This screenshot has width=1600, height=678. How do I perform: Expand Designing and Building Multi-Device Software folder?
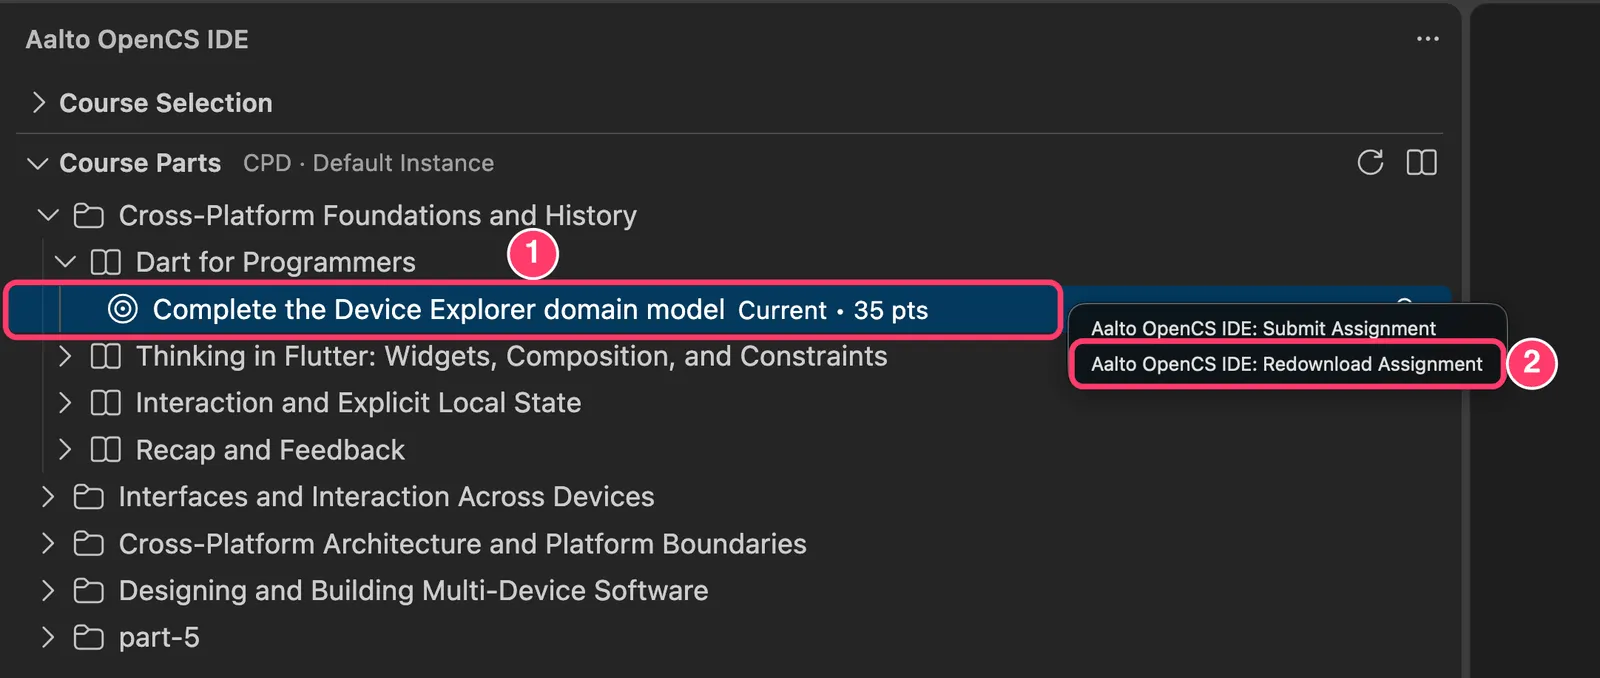pyautogui.click(x=48, y=591)
